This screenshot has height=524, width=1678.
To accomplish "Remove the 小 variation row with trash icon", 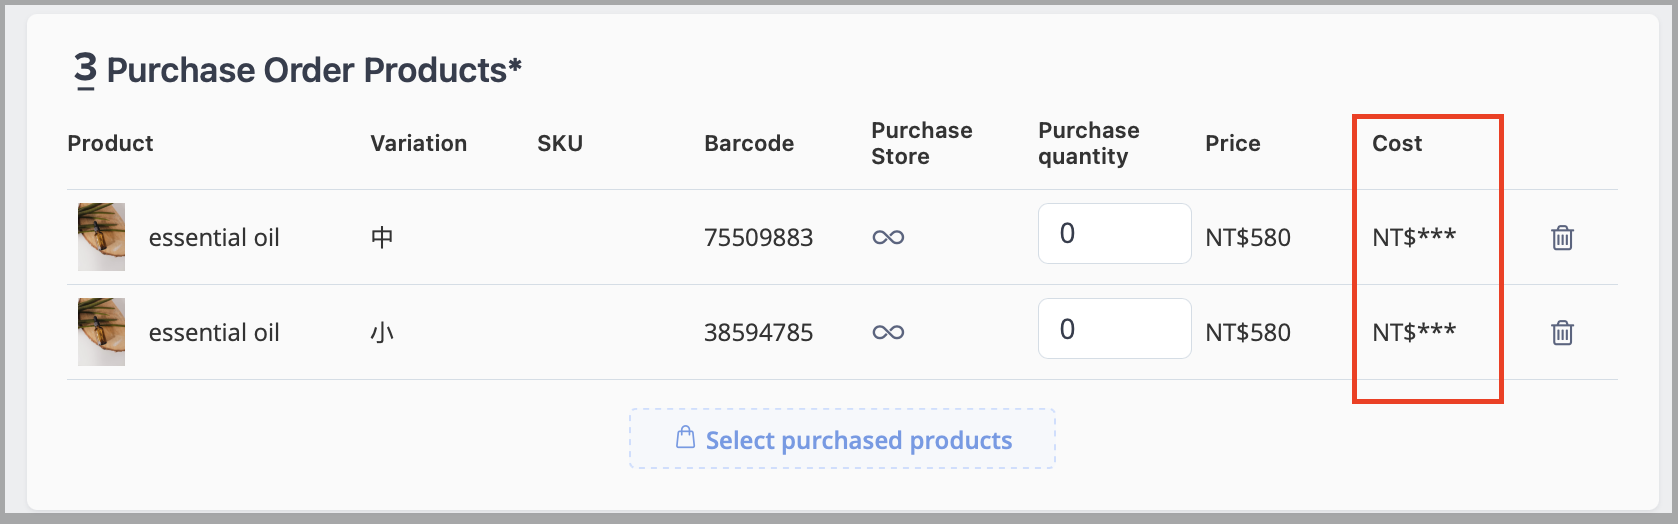I will coord(1562,332).
